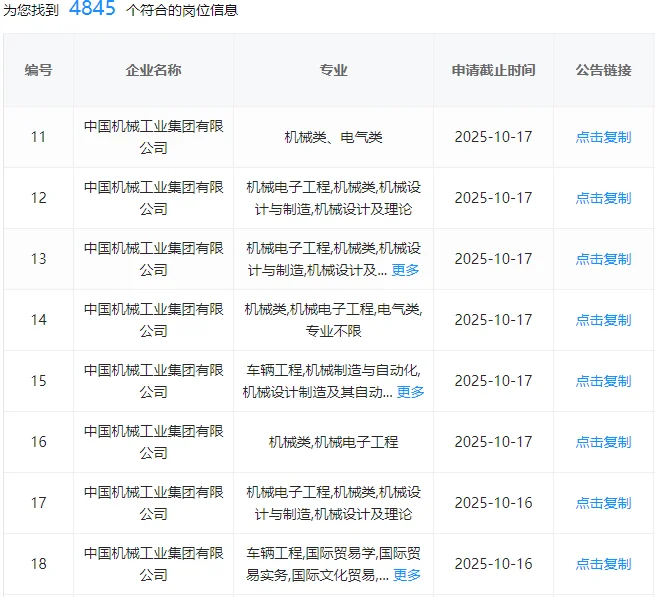Viewport: 655px width, 597px height.
Task: Click company name in row 15
Action: (154, 381)
